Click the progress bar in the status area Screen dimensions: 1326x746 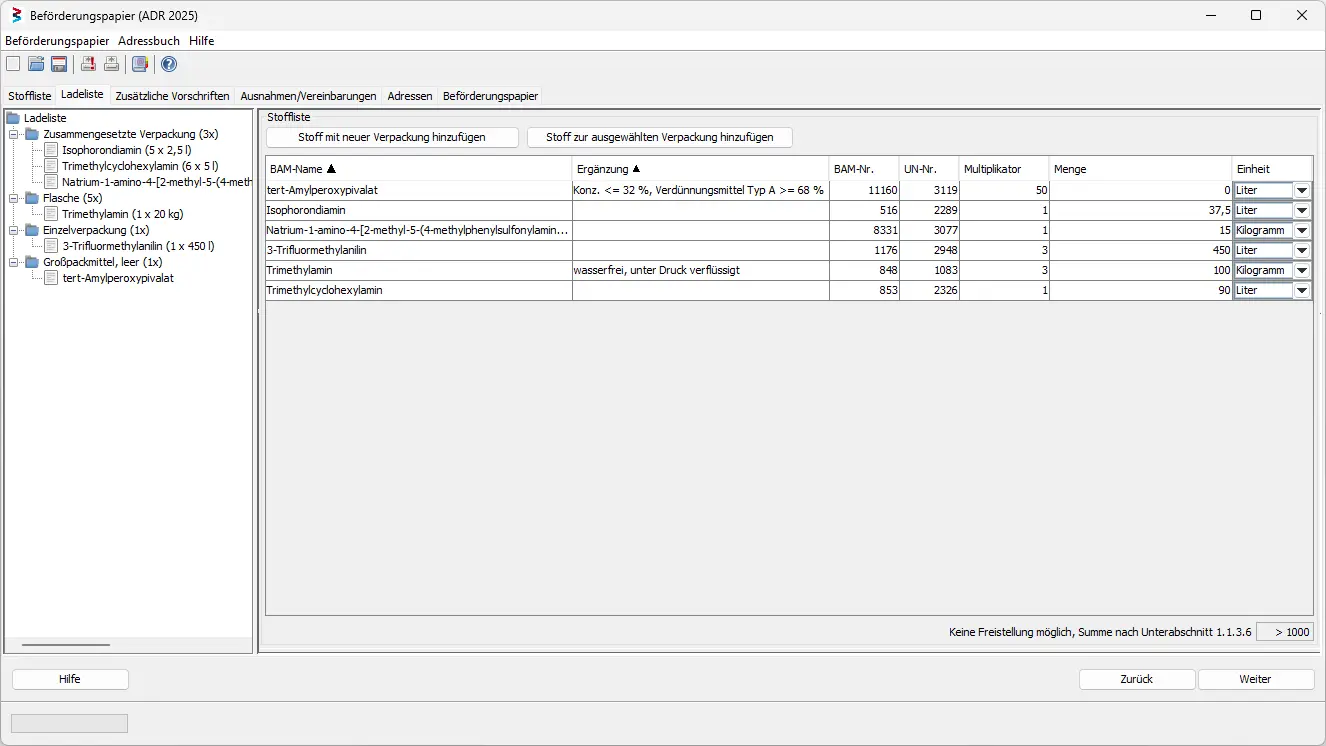click(69, 723)
